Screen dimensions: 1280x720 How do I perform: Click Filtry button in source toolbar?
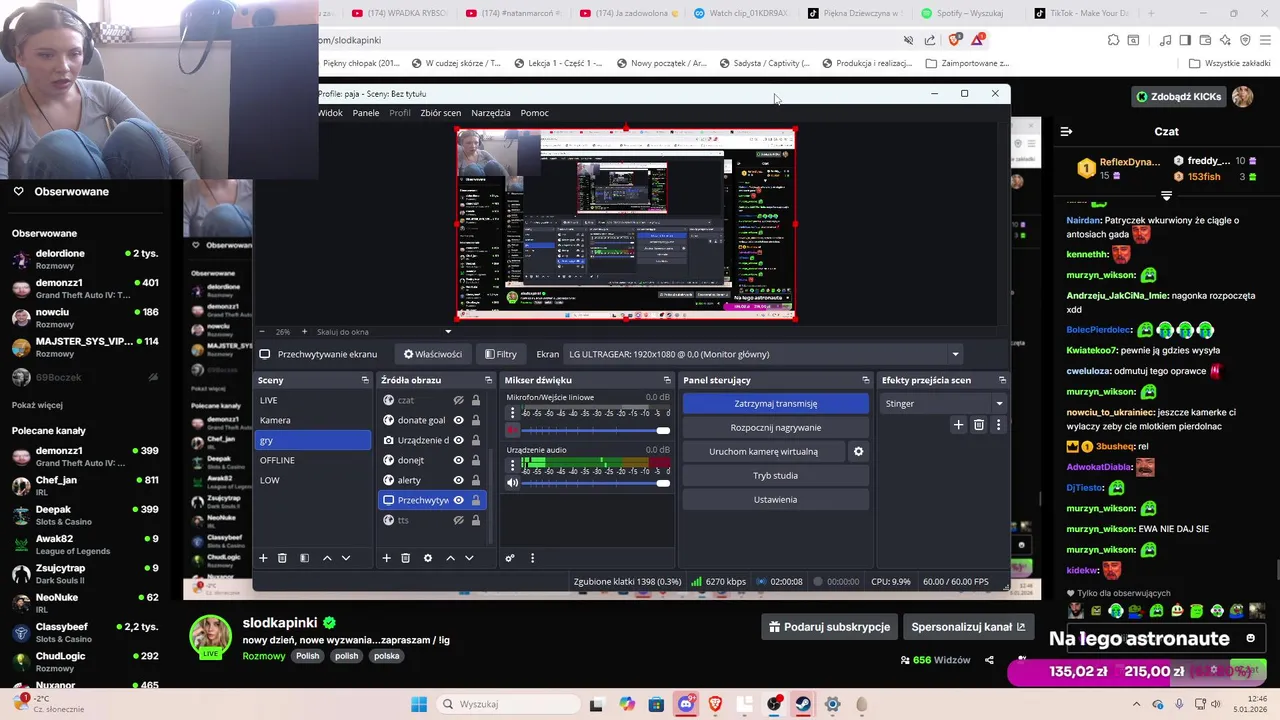click(x=501, y=354)
